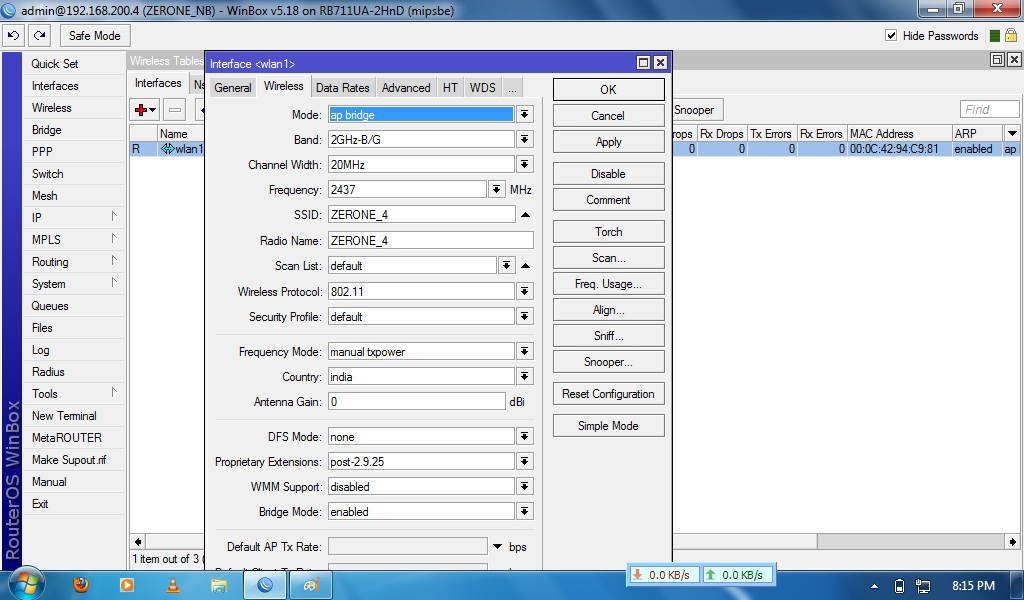The width and height of the screenshot is (1024, 600).
Task: Switch to Simple Mode button
Action: click(x=608, y=426)
